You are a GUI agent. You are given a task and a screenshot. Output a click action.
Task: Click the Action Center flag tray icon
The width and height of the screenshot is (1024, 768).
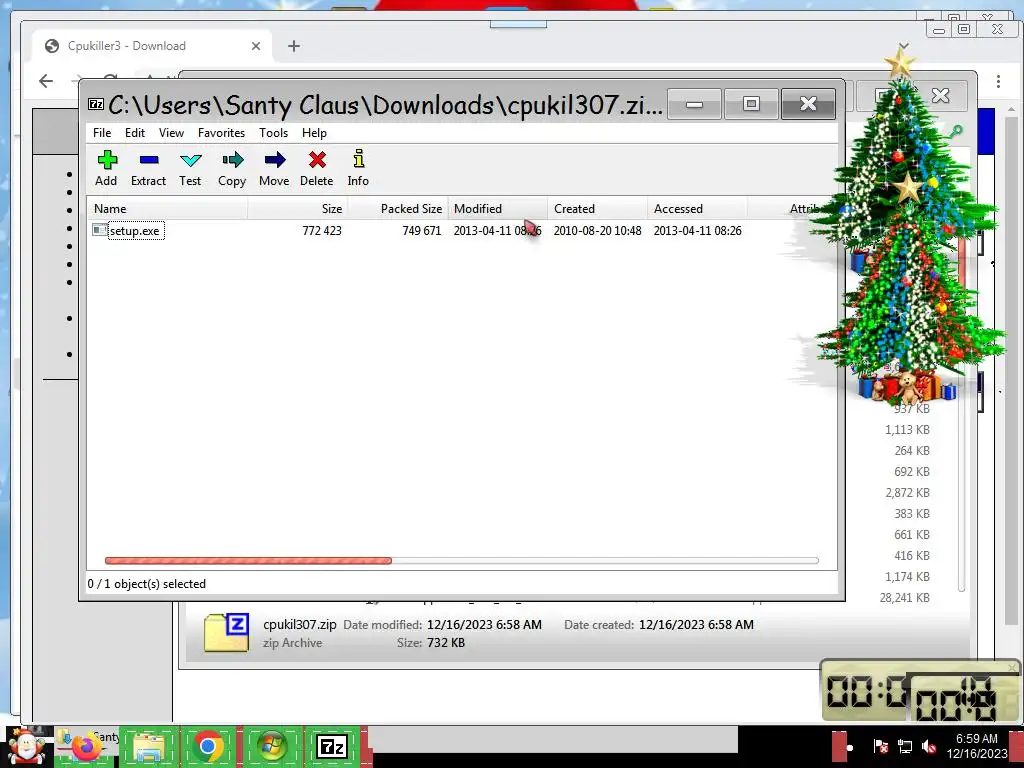tap(880, 746)
